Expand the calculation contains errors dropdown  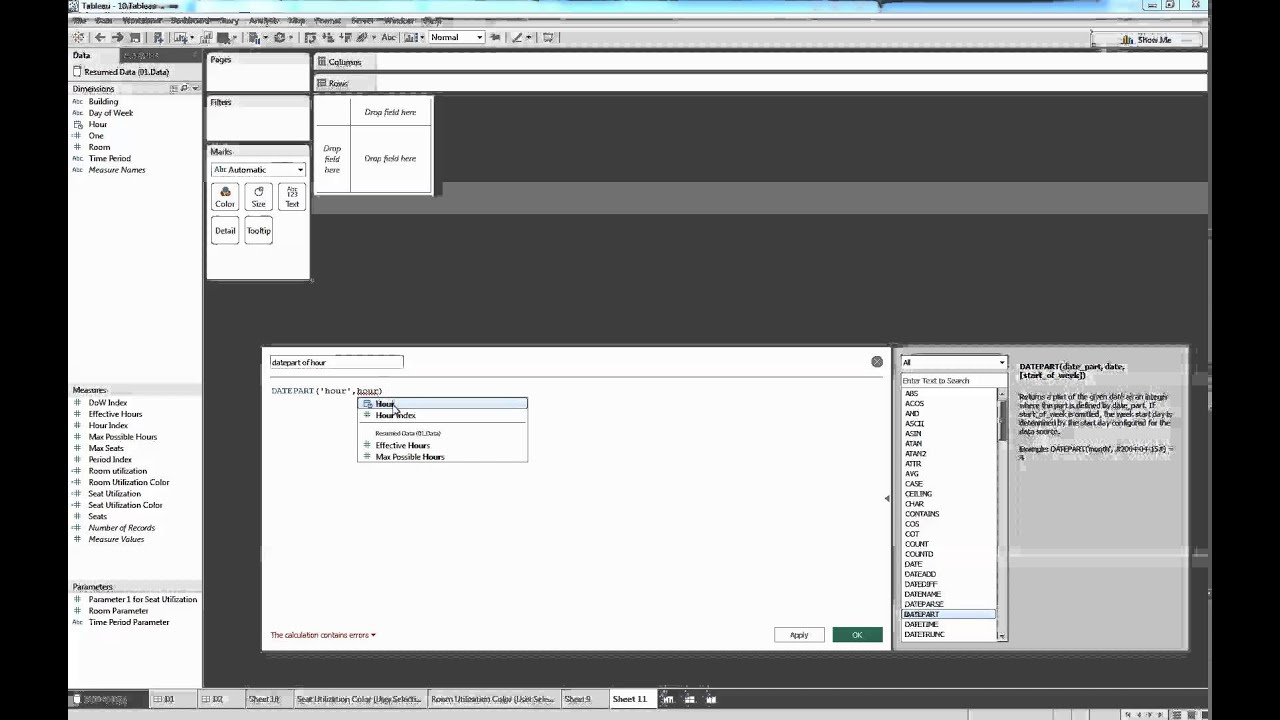[x=323, y=635]
